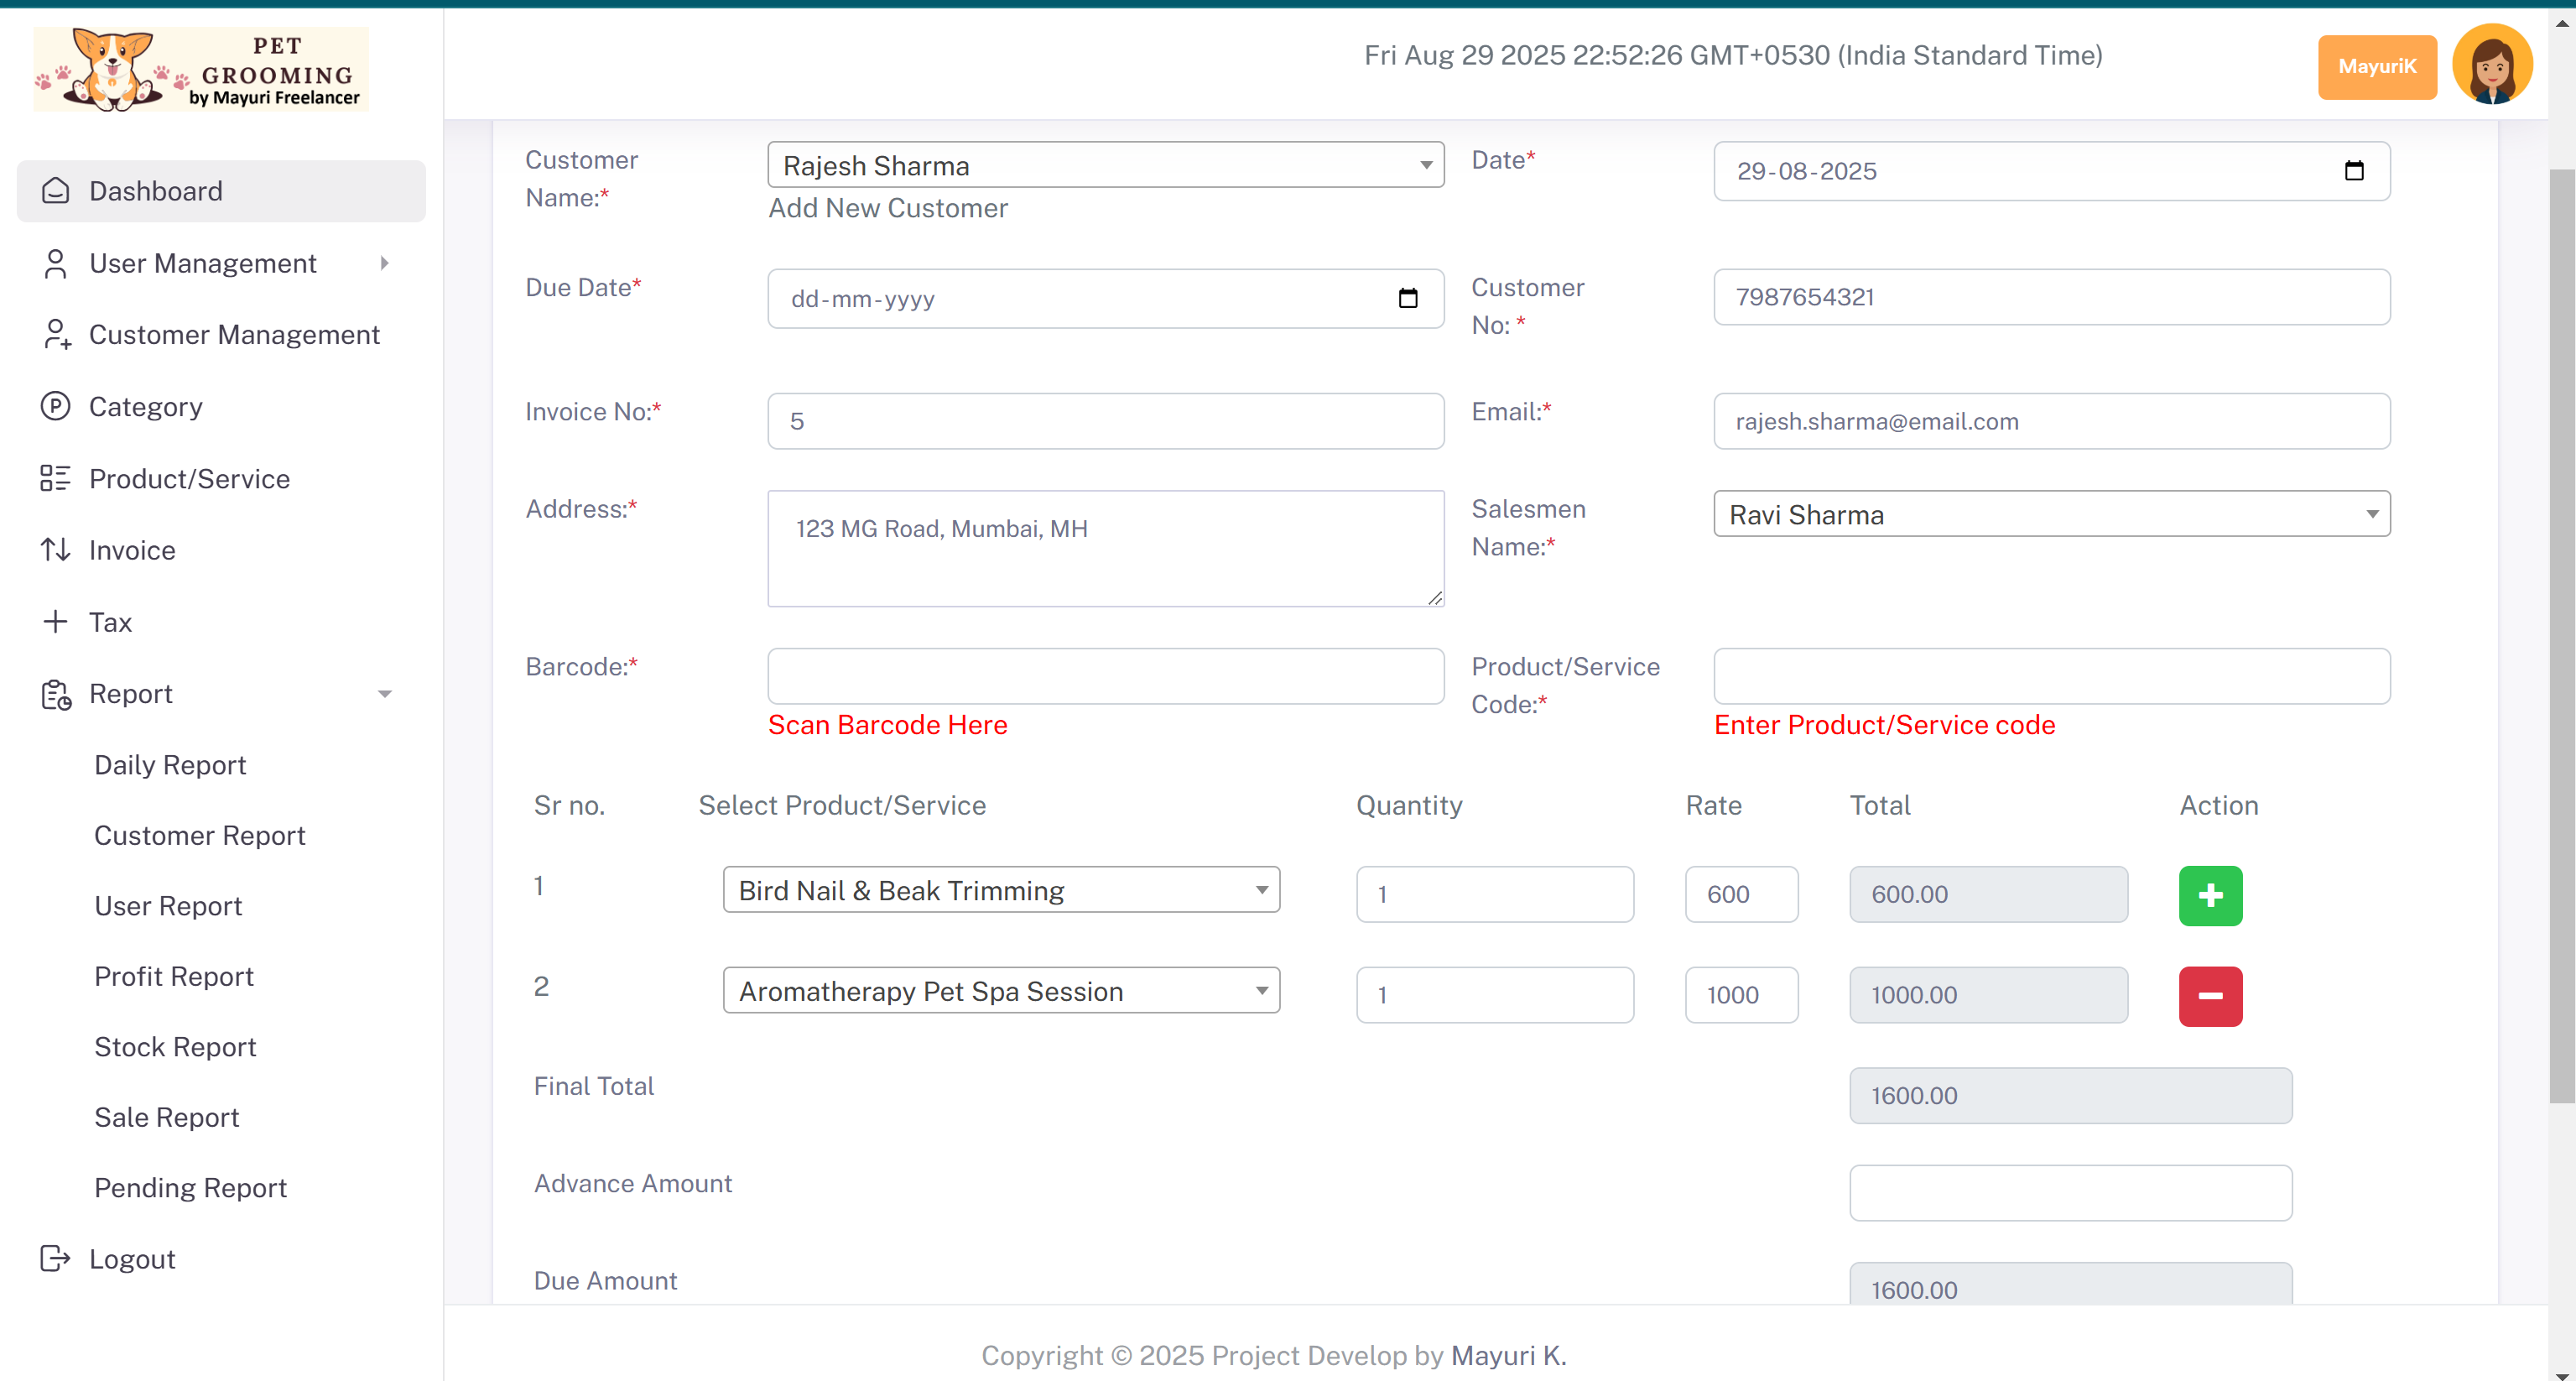Click the Product/Service Code input field
Screen dimensions: 2576x1381
click(2051, 676)
